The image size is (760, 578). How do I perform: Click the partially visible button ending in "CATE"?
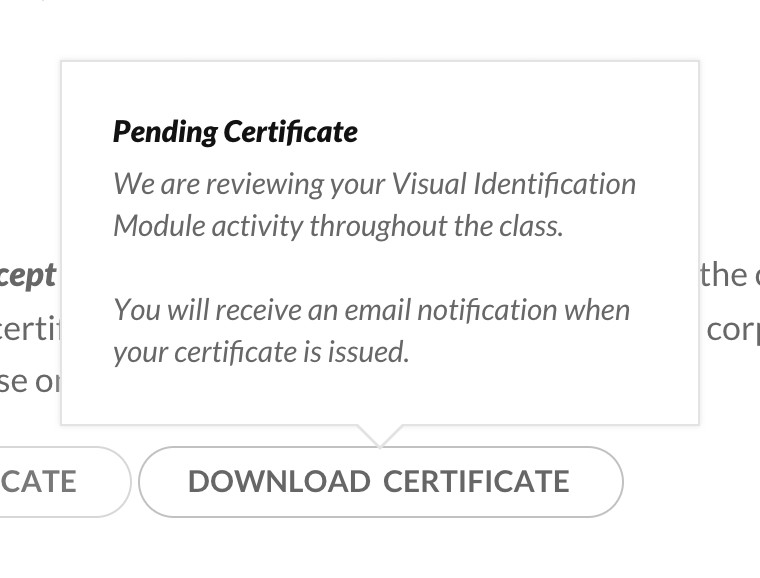[x=50, y=482]
